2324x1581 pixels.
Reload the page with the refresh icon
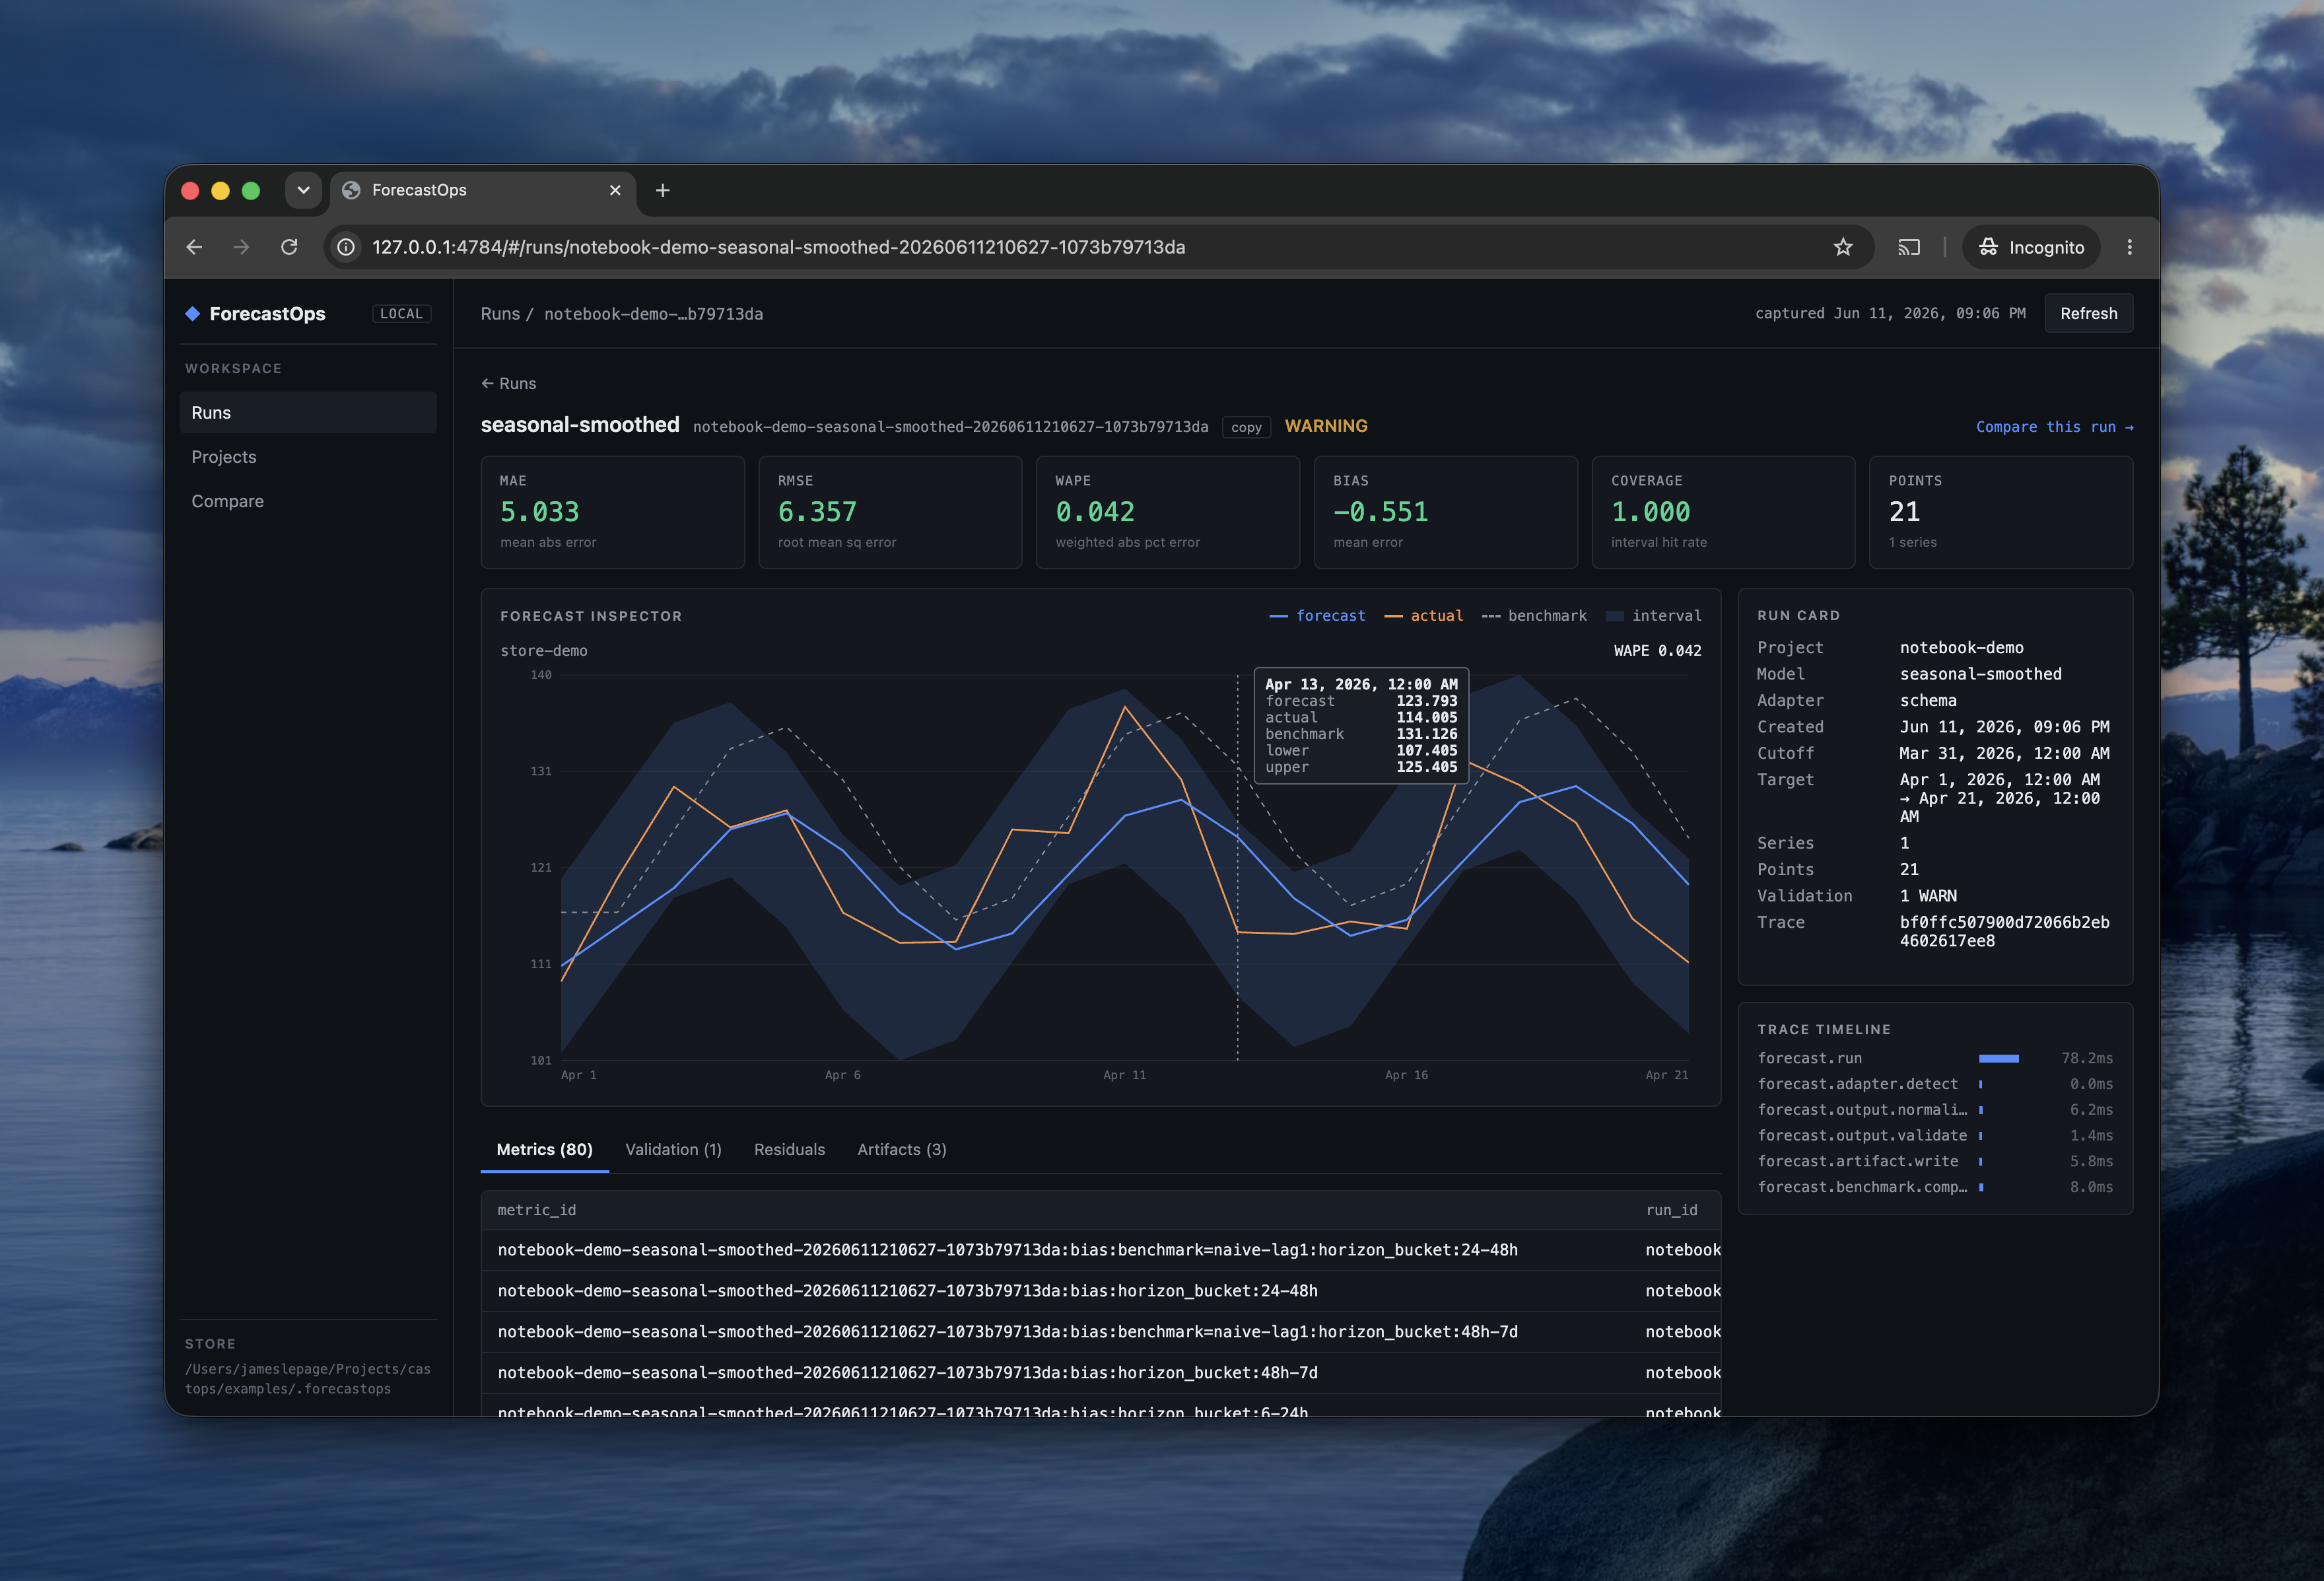point(289,247)
